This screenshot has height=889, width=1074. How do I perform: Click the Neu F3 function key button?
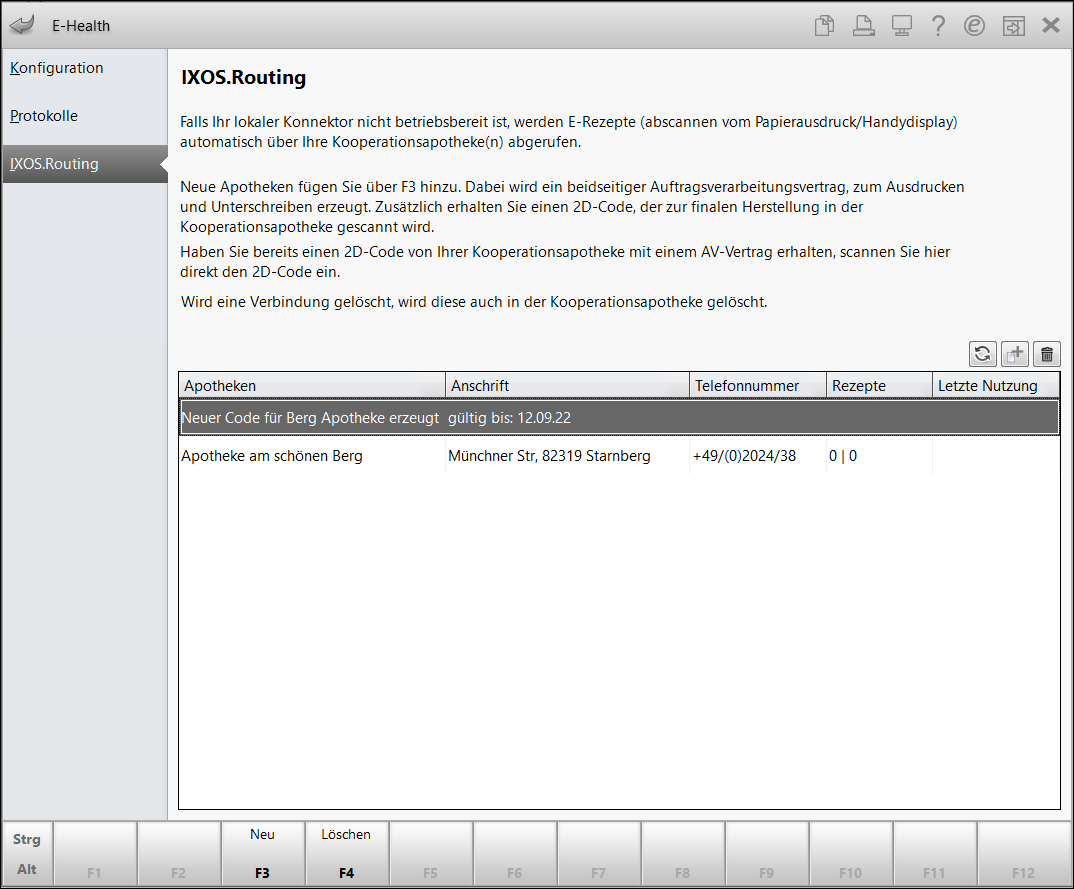[x=262, y=853]
